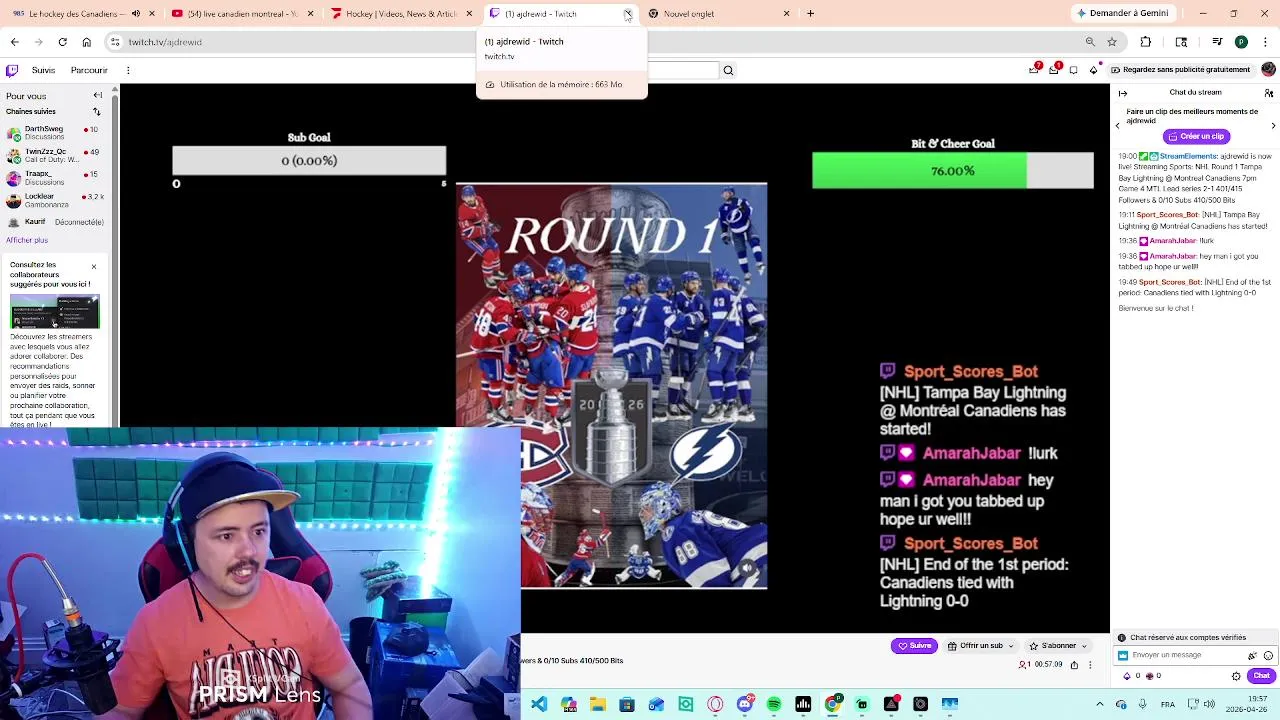
Task: Open the Chrome profile avatar
Action: pos(1241,42)
